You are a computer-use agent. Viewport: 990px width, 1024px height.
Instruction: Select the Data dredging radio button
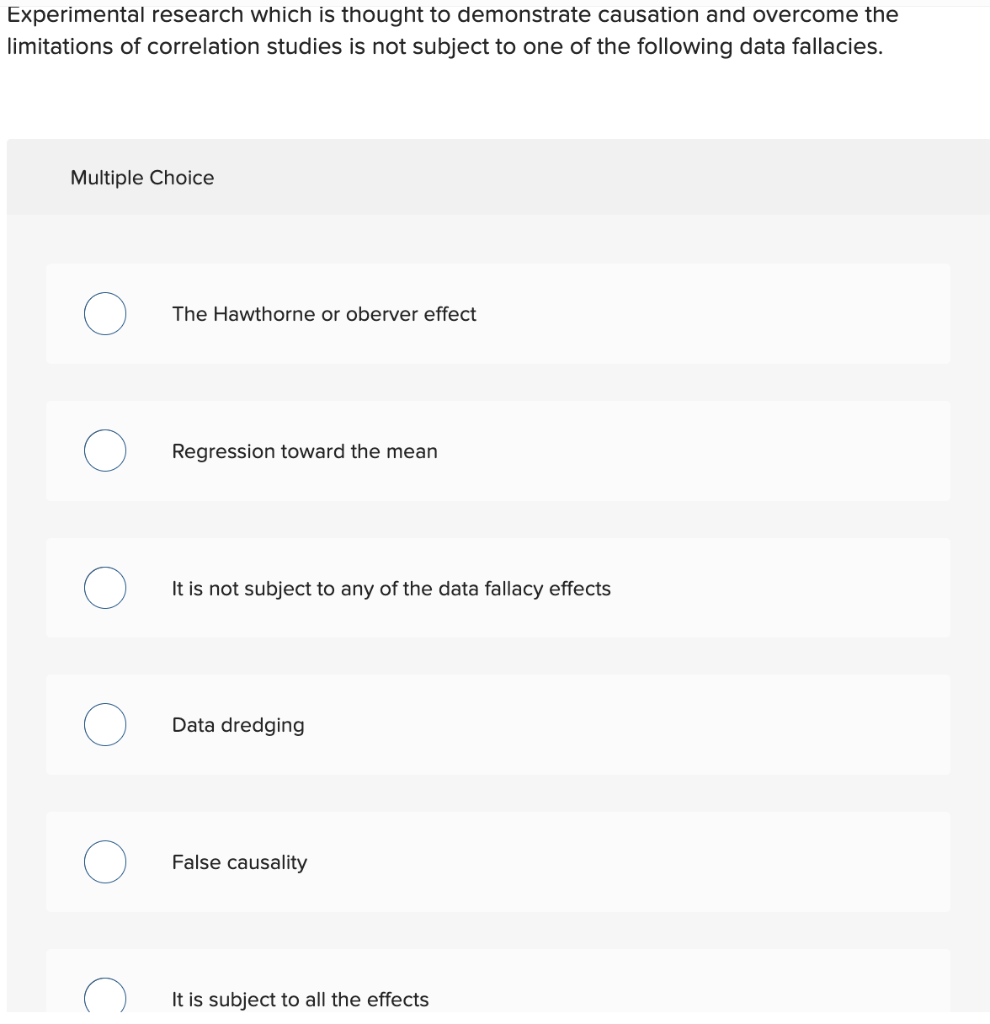point(105,725)
